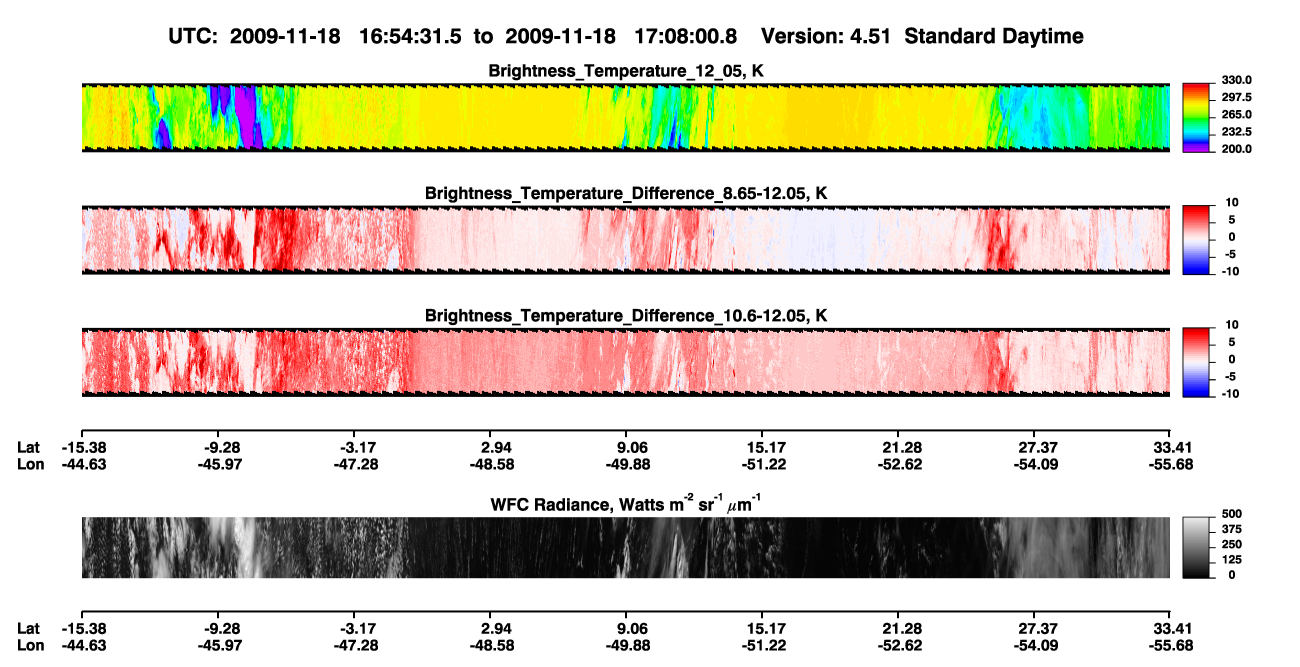Click the 10 tick on the 8.65-12.05 colorbar

(x=1232, y=203)
